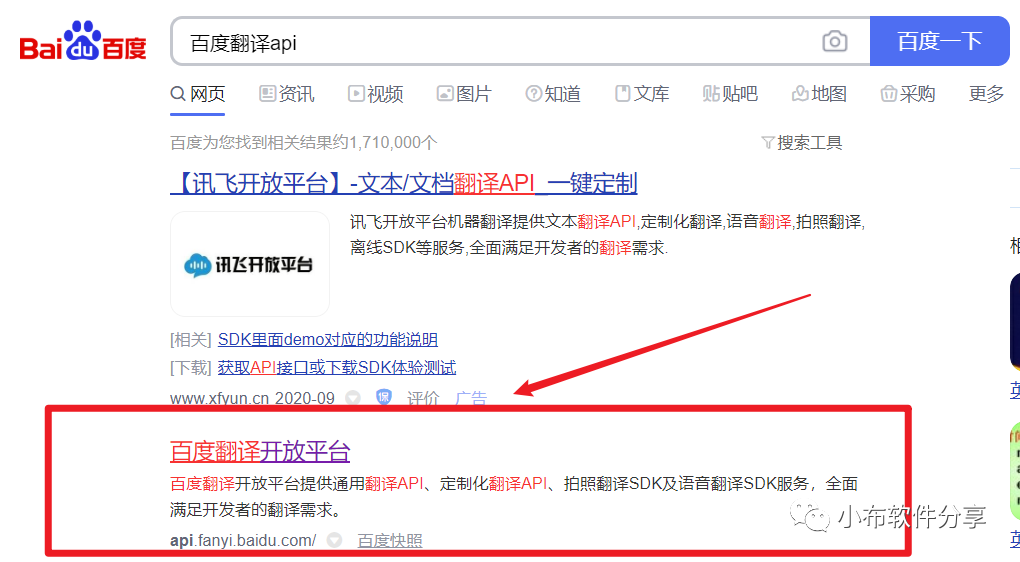Expand dropdown arrow beside api.fanyi.baidu.com

(334, 540)
